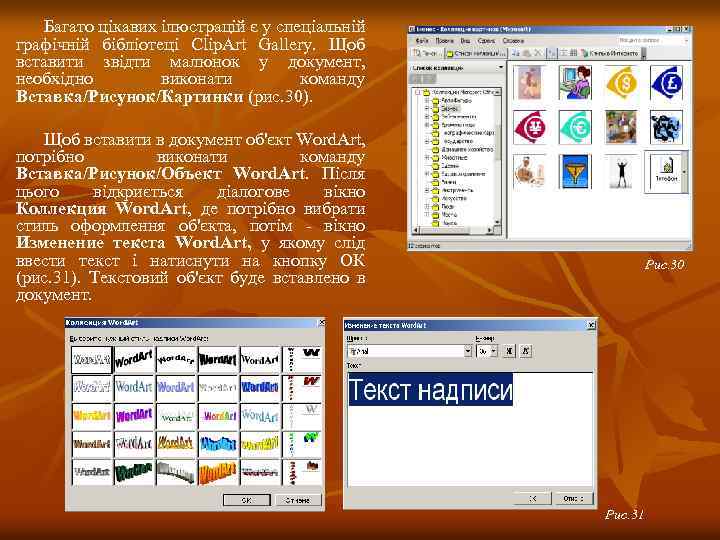This screenshot has height=540, width=720.
Task: Click the Поиск toolbar button
Action: click(x=426, y=53)
